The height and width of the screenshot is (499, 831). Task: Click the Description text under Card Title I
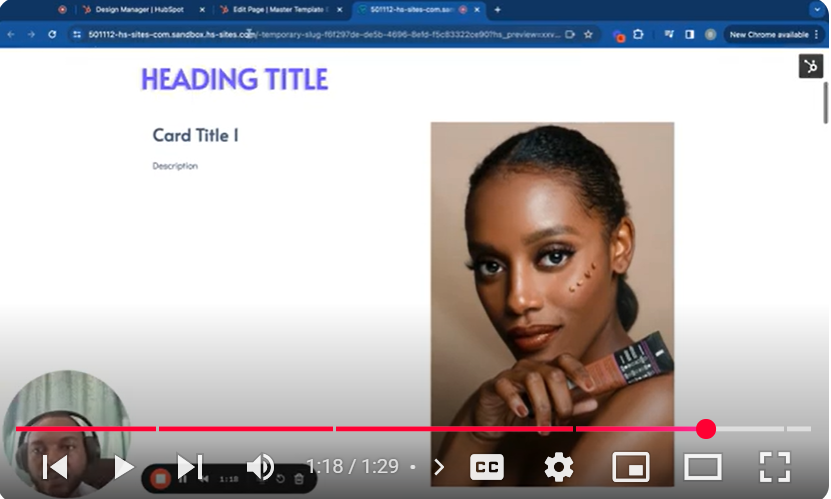pyautogui.click(x=175, y=166)
